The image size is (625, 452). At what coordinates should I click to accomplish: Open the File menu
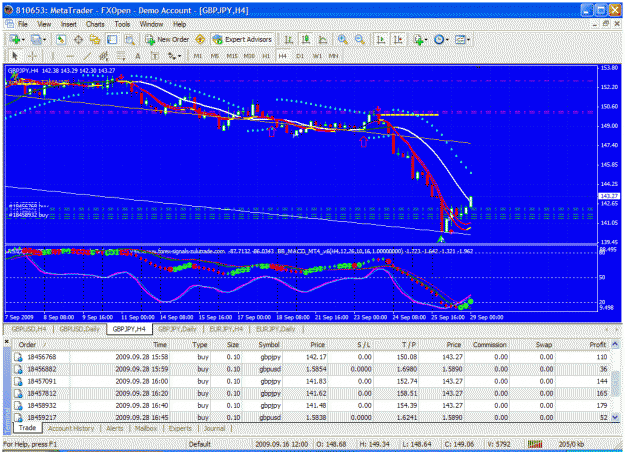(23, 24)
